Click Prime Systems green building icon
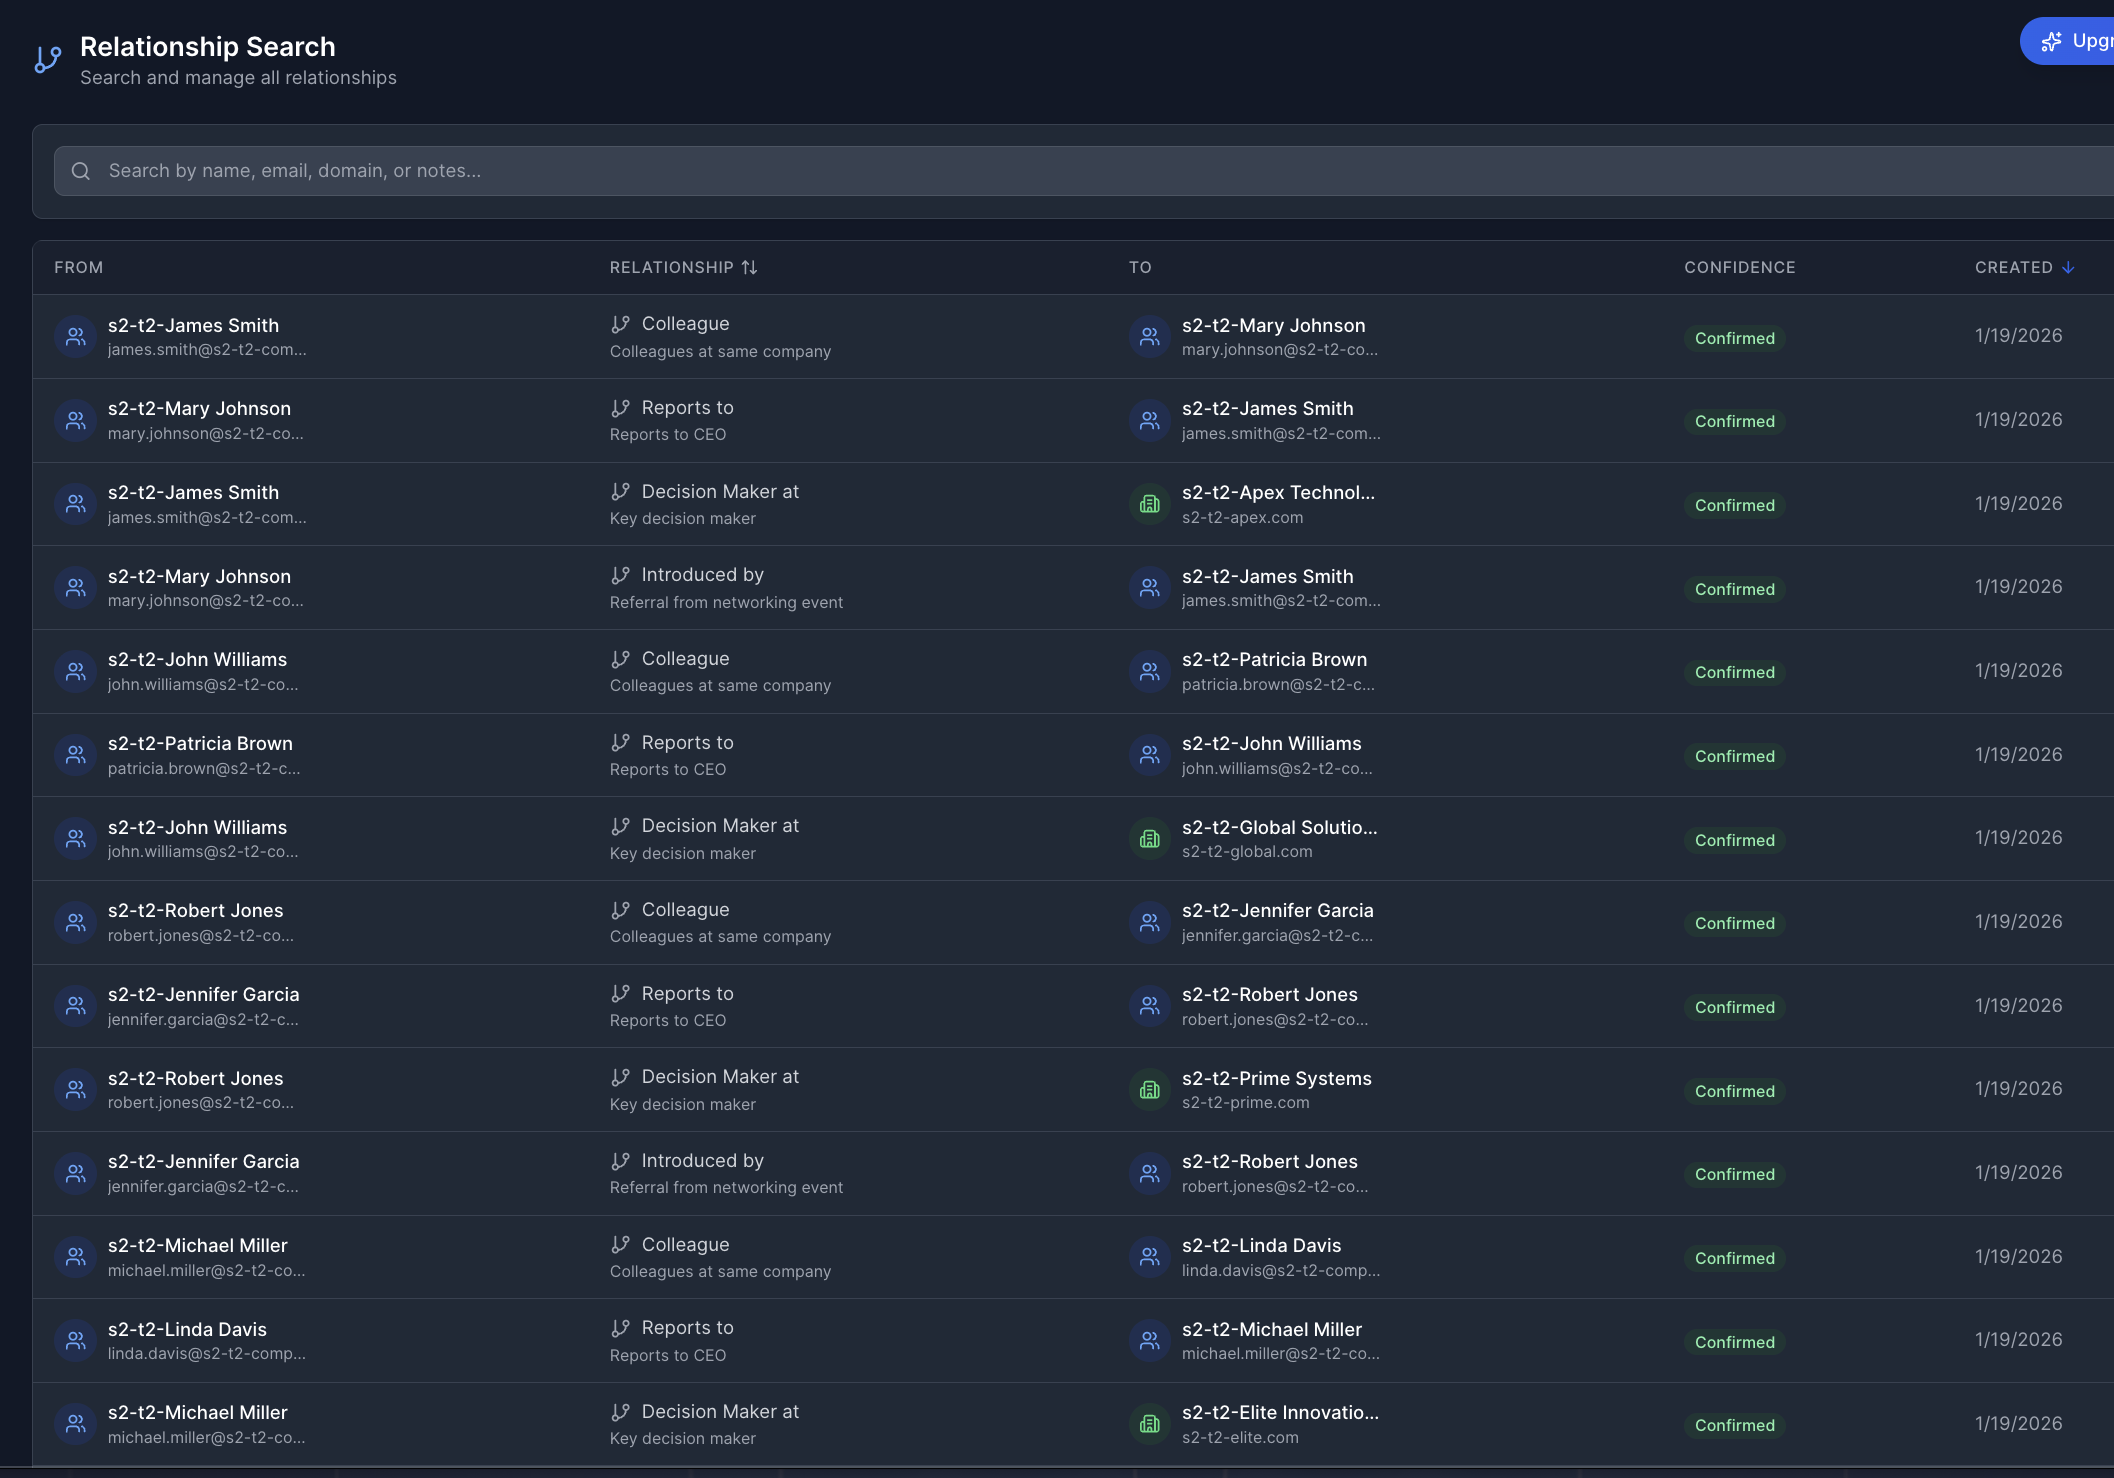 click(1150, 1090)
